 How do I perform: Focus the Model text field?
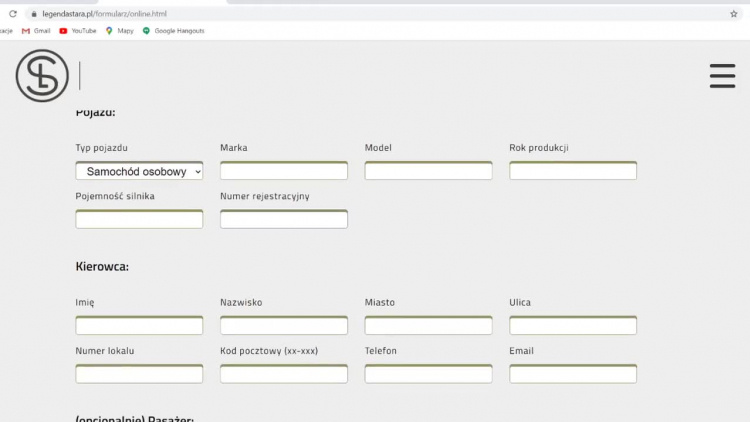tap(428, 171)
